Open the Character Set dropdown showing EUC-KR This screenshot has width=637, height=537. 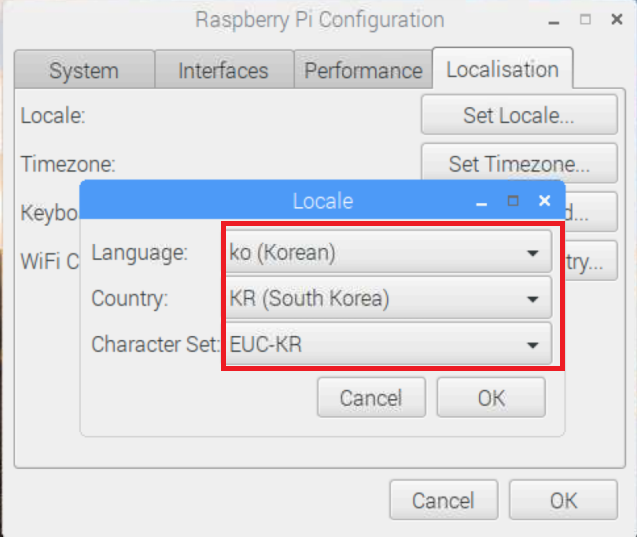389,344
